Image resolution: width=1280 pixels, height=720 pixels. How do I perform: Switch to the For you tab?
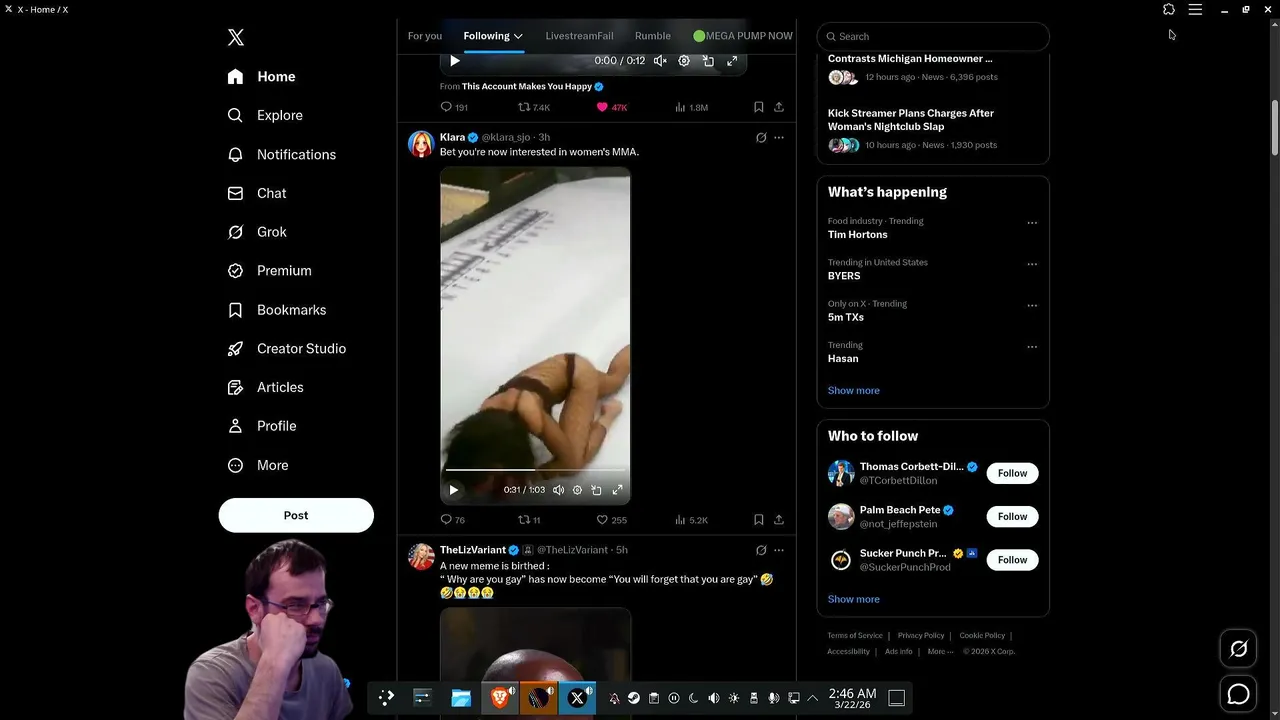point(425,36)
